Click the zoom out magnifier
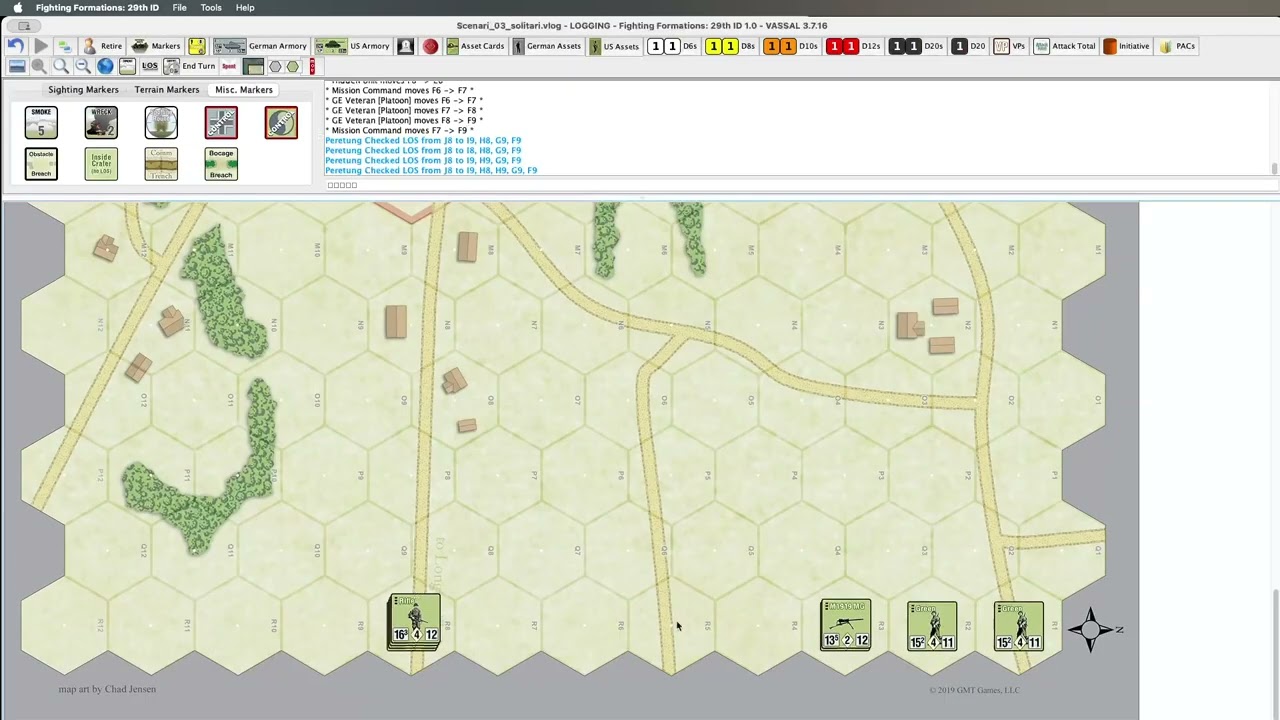The width and height of the screenshot is (1280, 720). [x=83, y=66]
